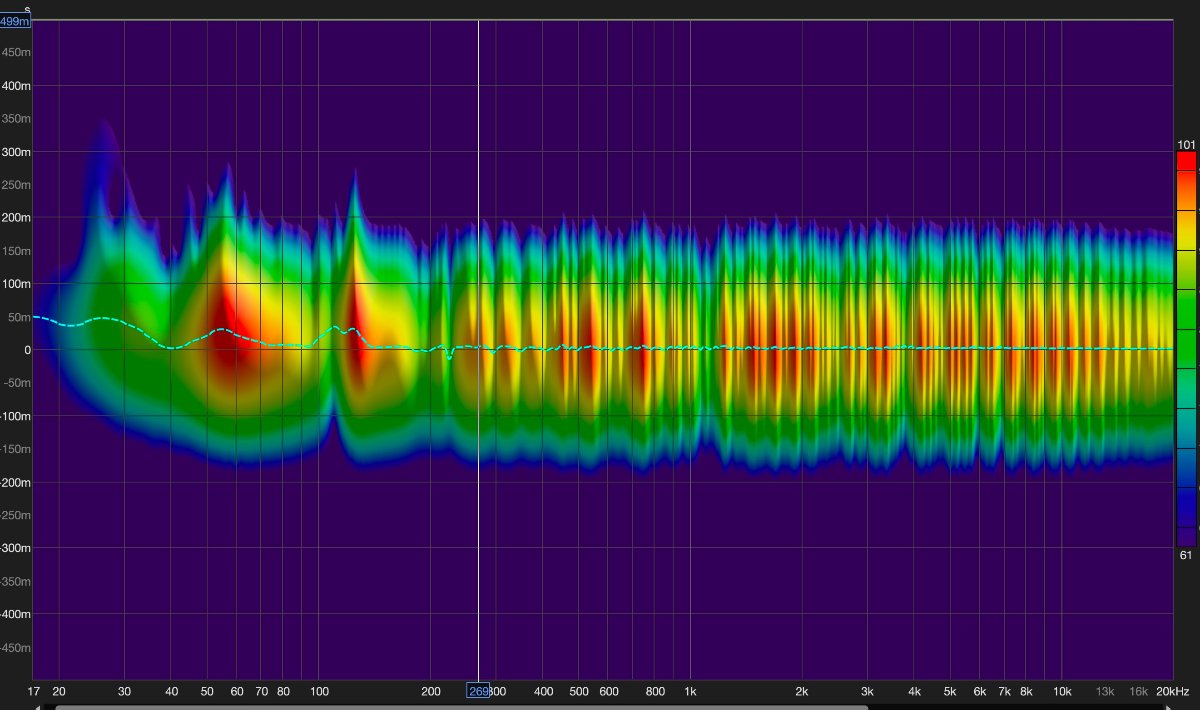Click the 10k frequency axis label
Viewport: 1200px width, 710px height.
(x=1062, y=691)
